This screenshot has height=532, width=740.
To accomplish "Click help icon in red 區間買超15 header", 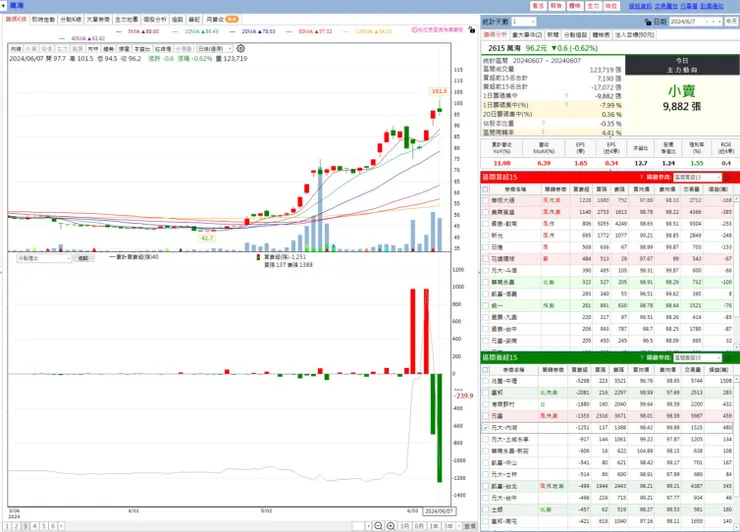I will click(641, 177).
